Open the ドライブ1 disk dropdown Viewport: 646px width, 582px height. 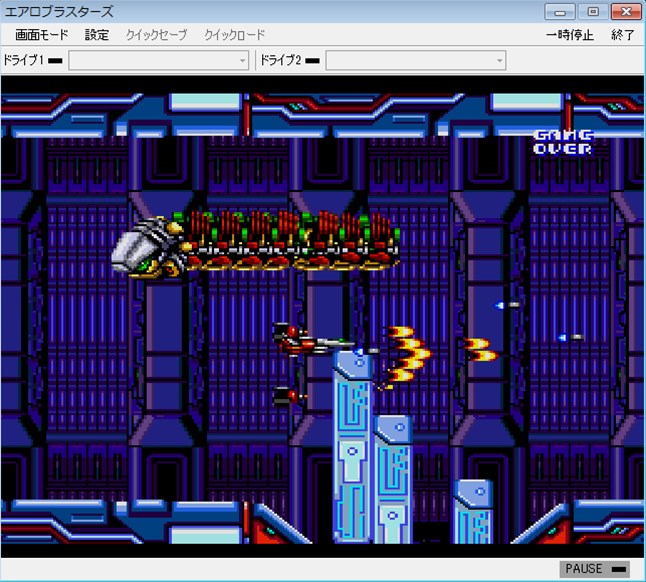click(159, 61)
